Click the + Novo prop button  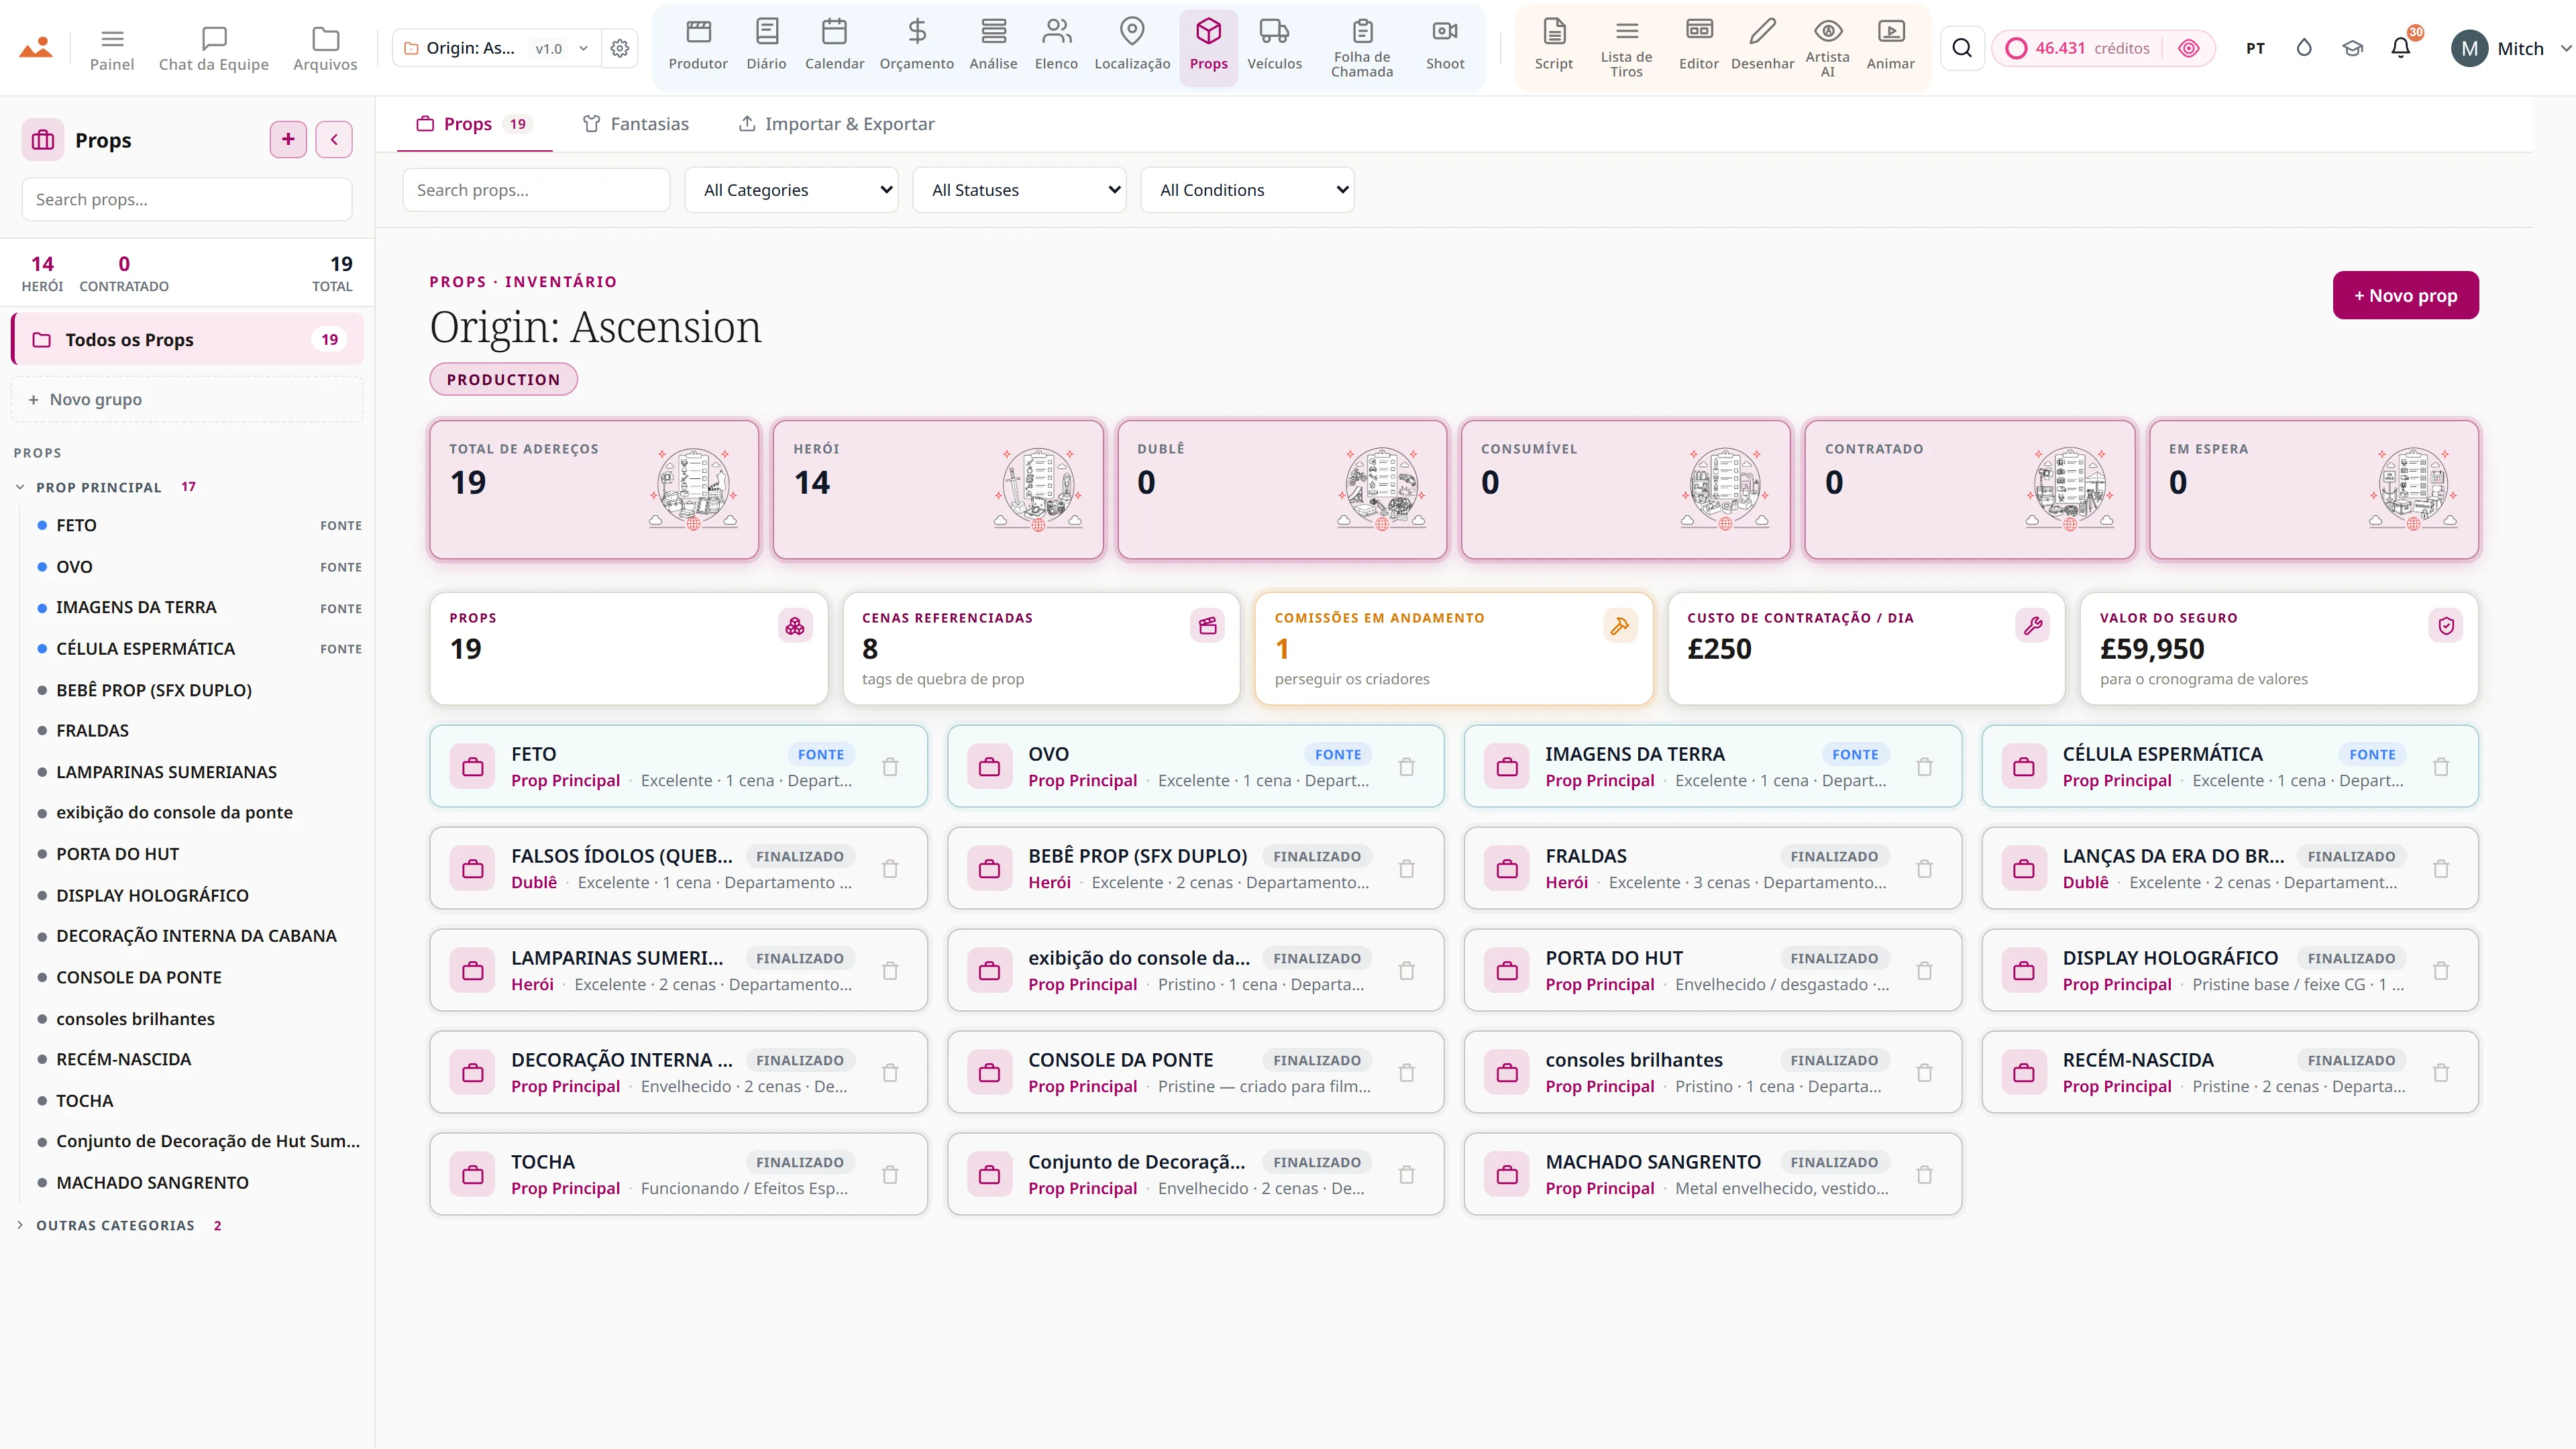point(2405,296)
